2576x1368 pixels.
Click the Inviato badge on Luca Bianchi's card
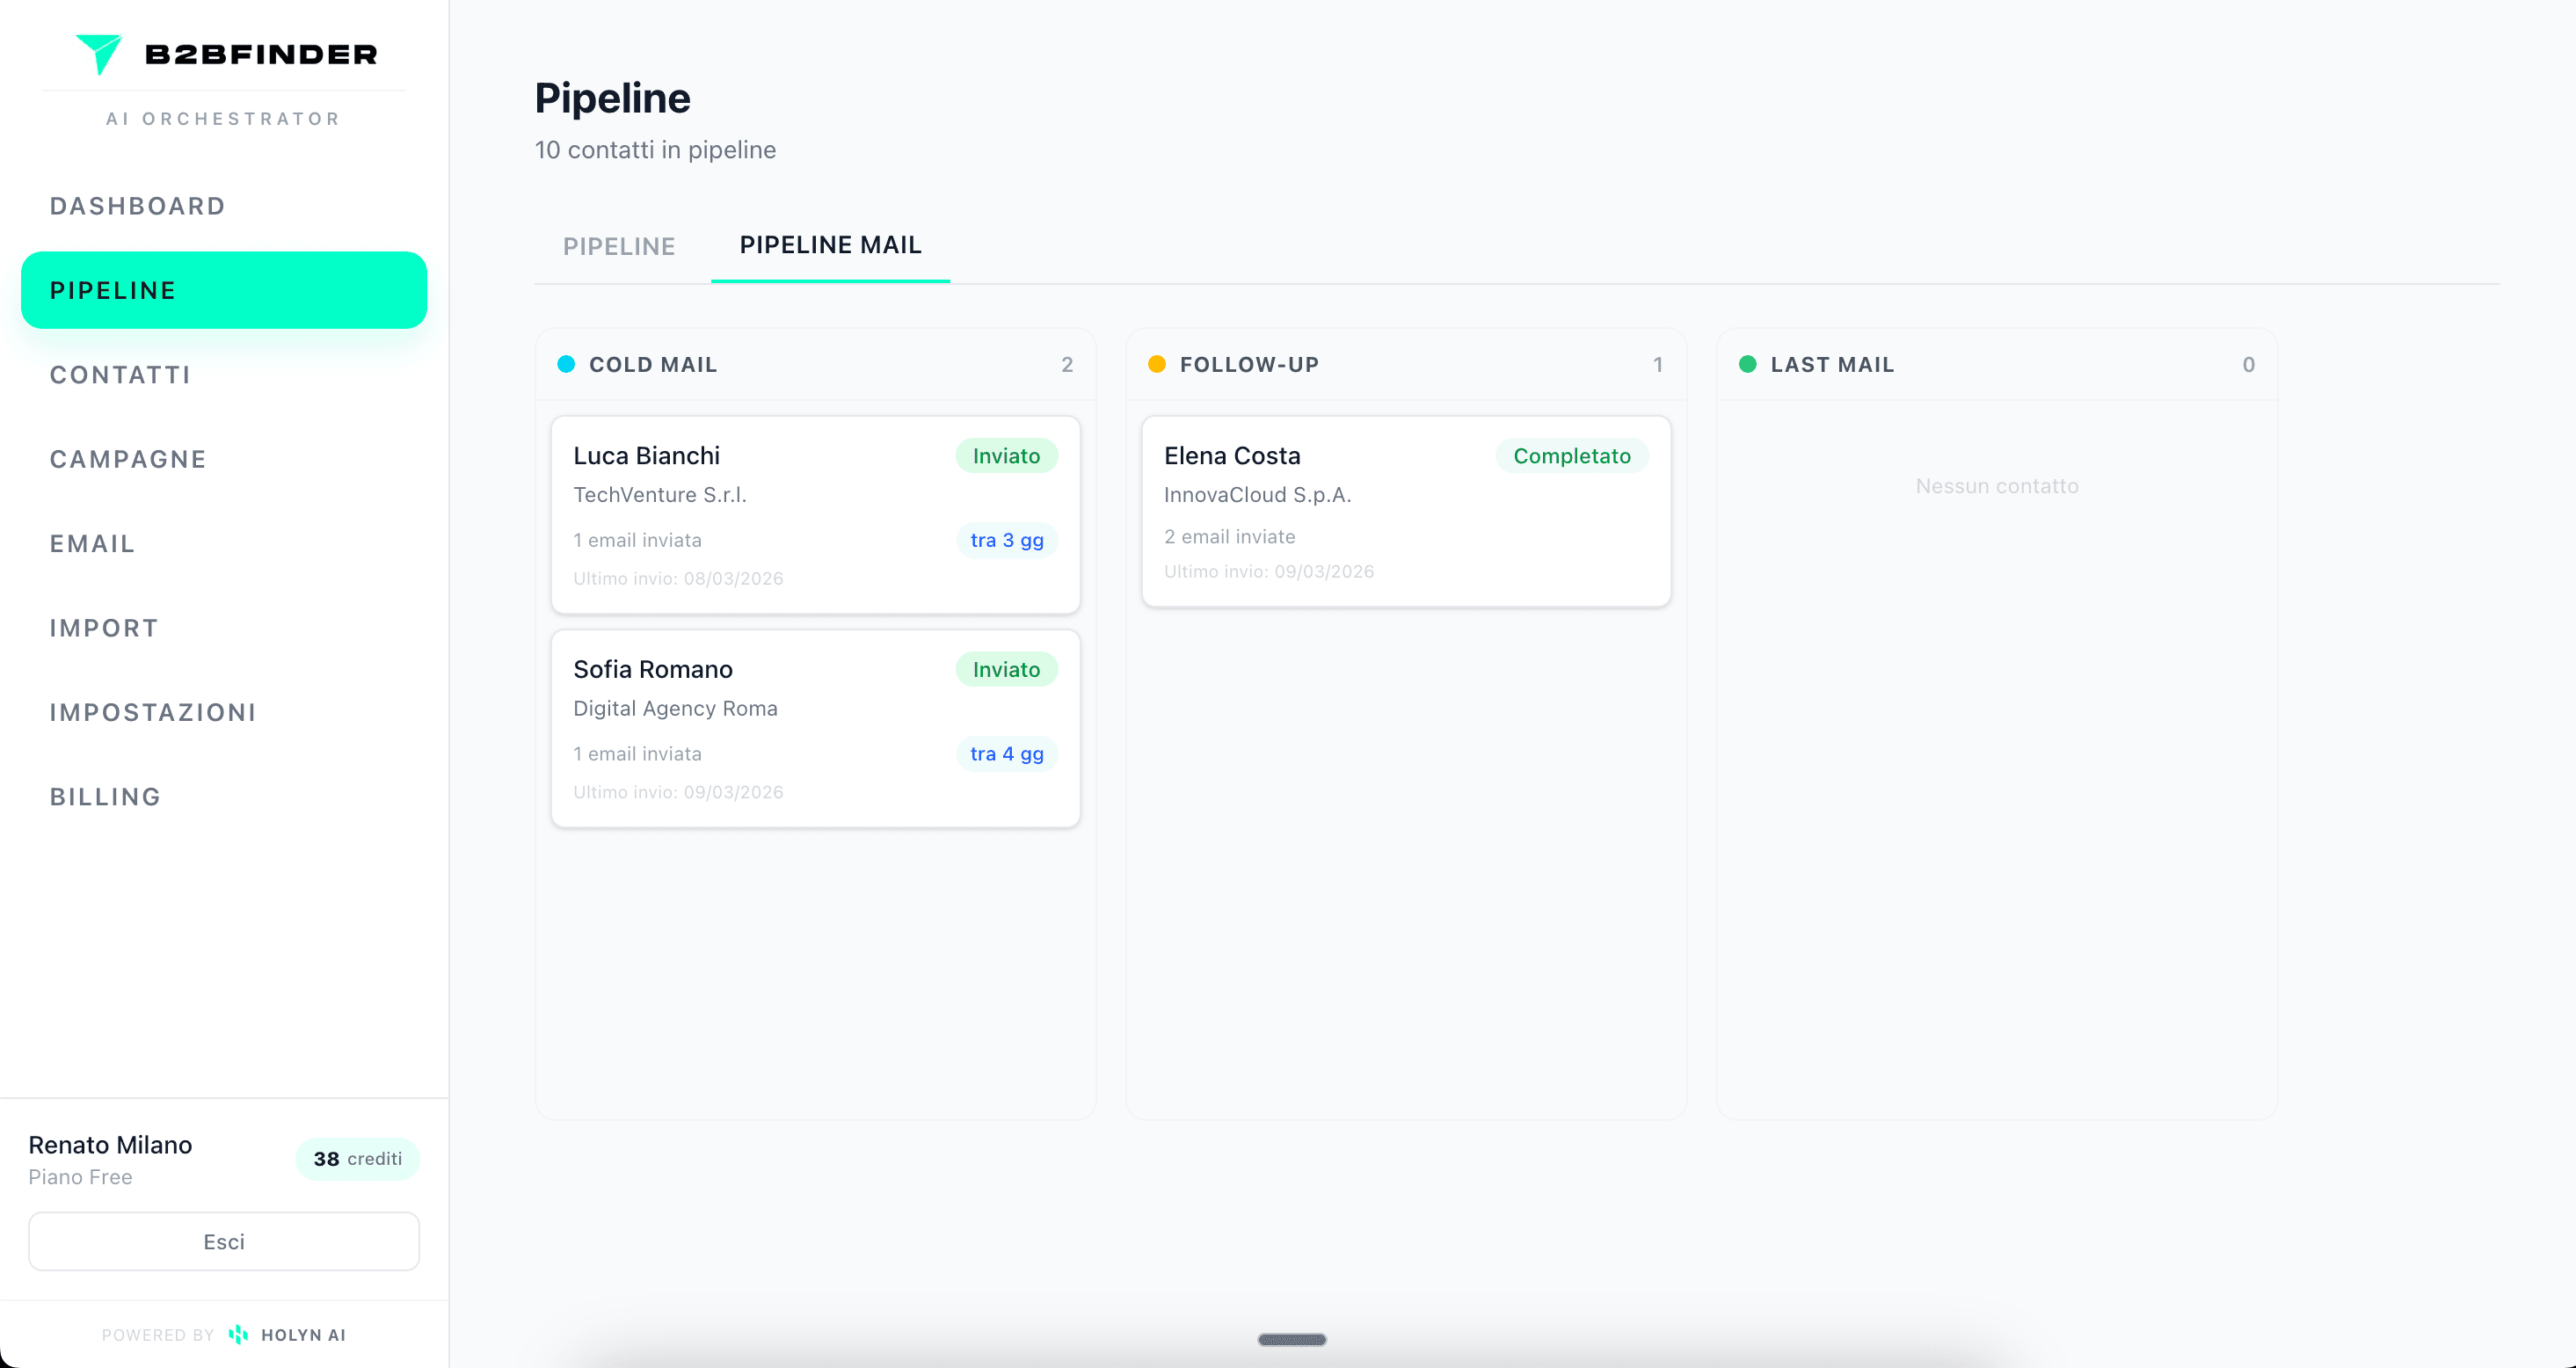(1006, 455)
